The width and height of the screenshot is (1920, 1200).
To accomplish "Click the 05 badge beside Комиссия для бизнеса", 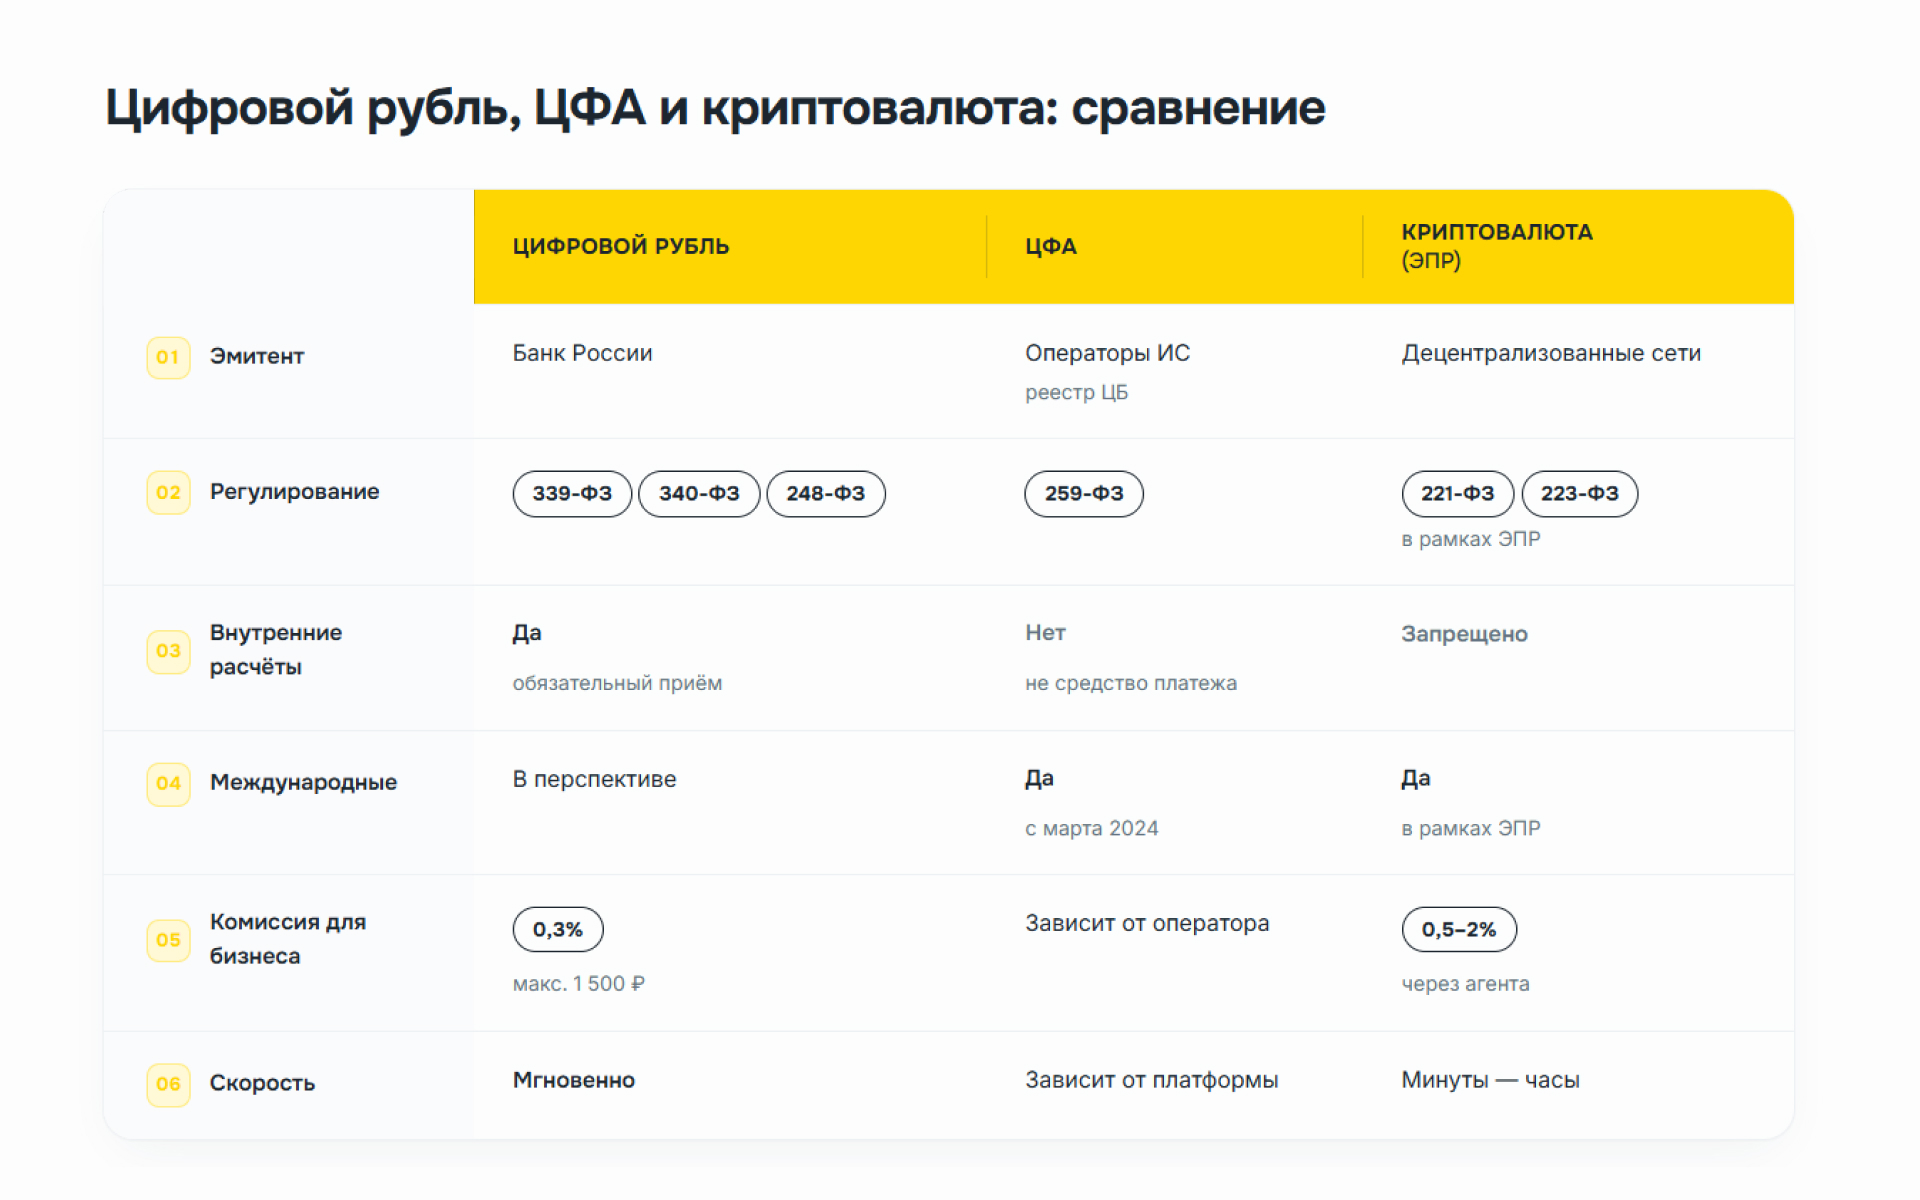I will click(168, 940).
